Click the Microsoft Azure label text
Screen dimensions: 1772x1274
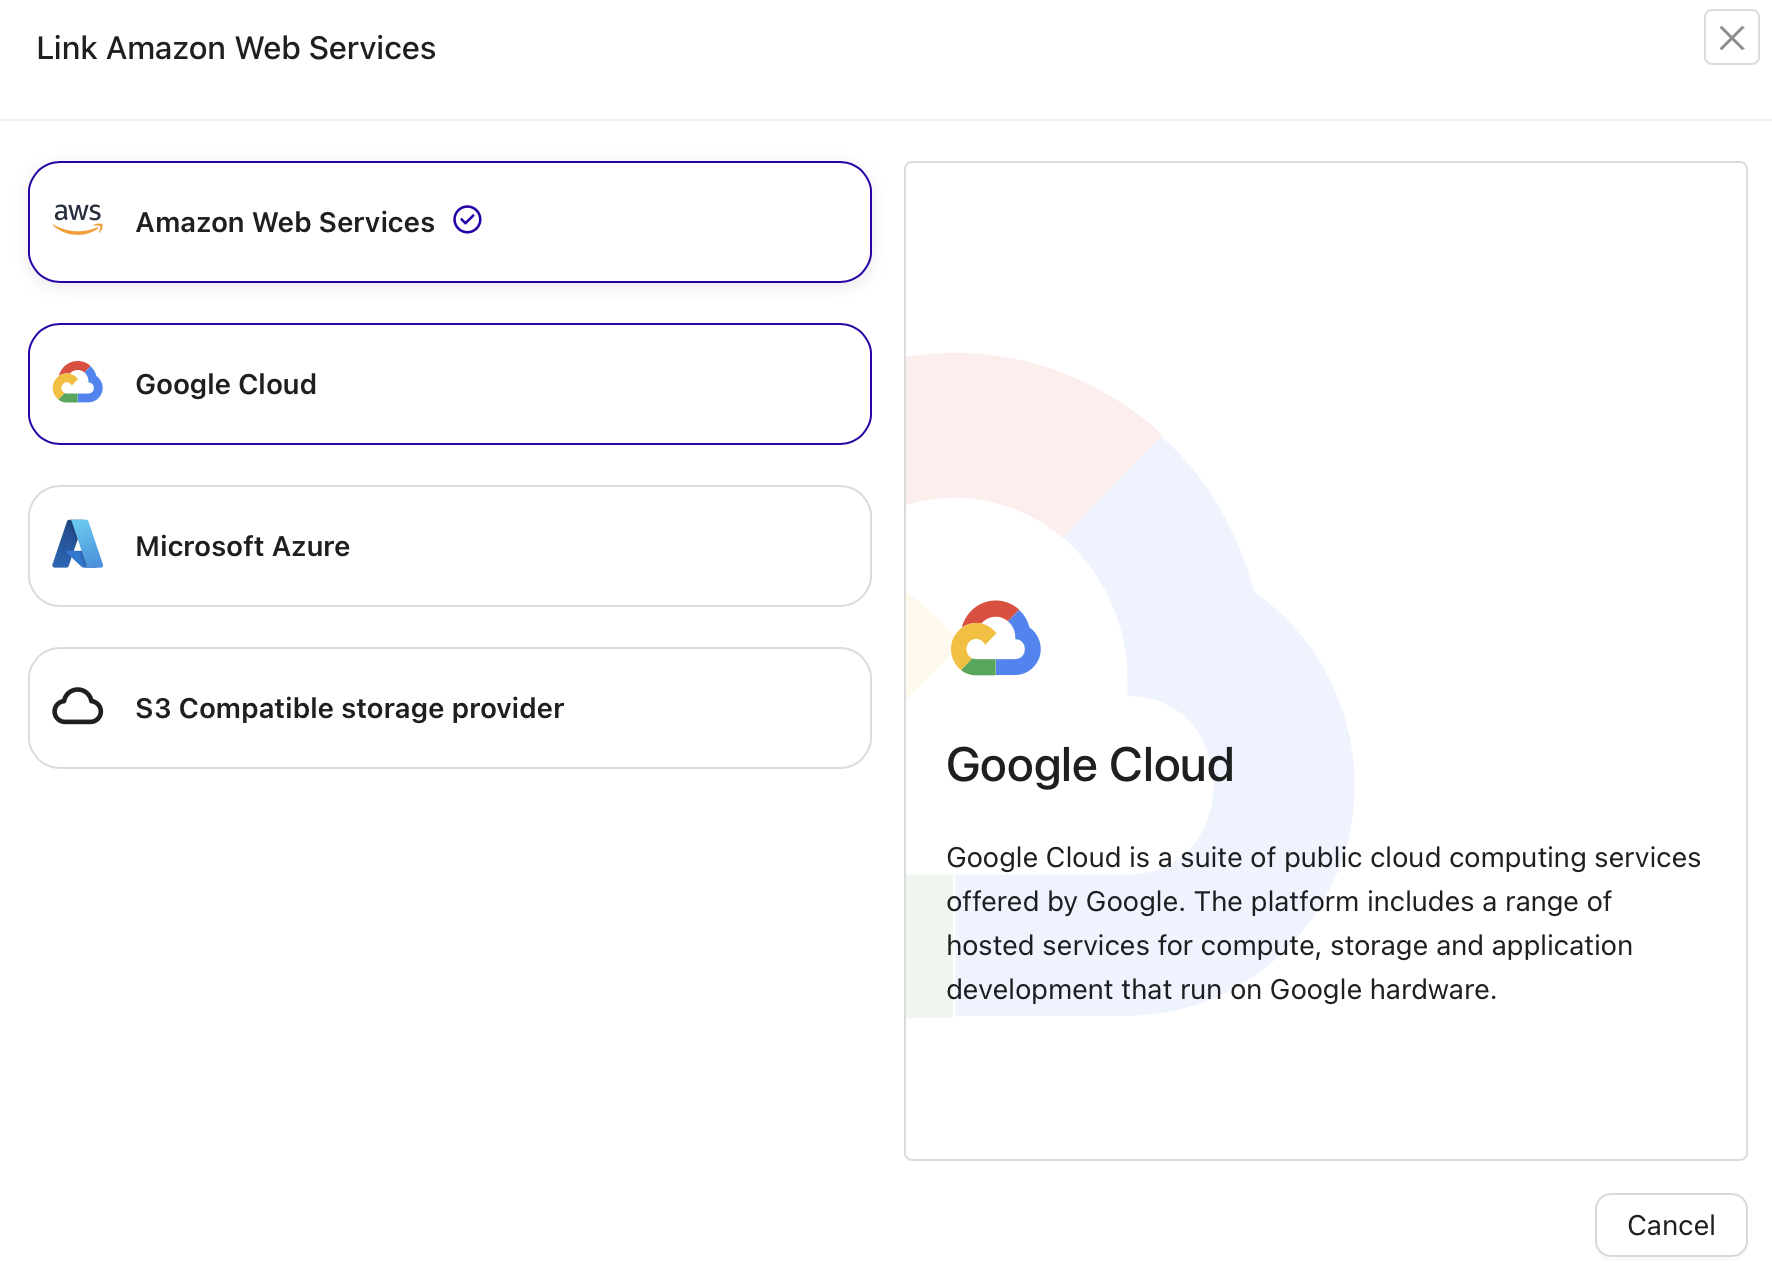coord(243,545)
